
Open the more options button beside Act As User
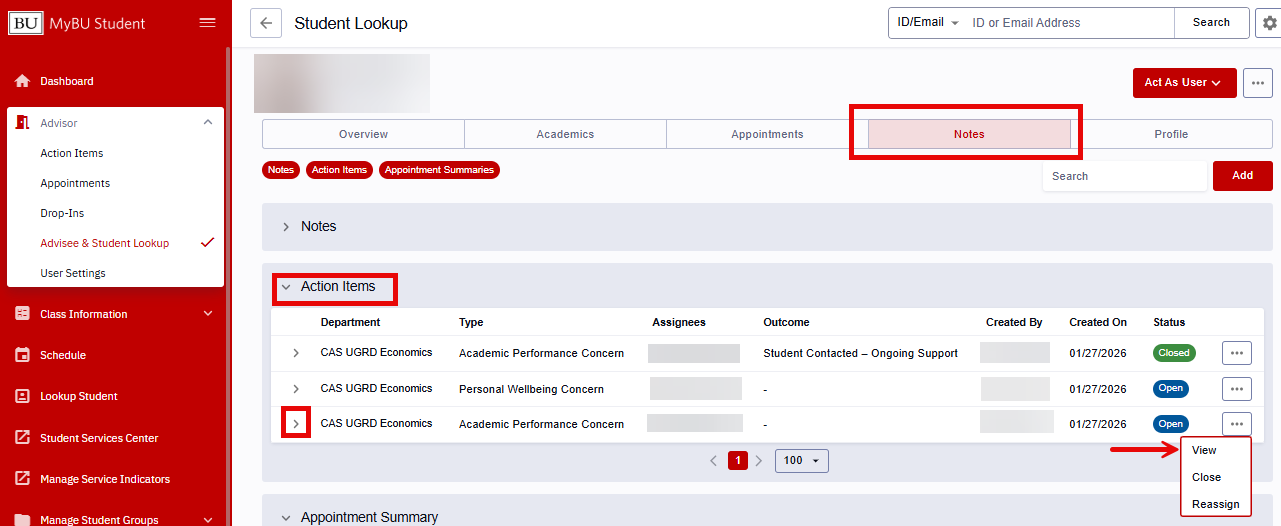click(x=1257, y=83)
